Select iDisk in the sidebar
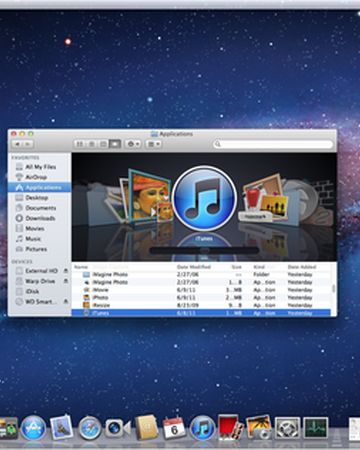 click(x=39, y=291)
